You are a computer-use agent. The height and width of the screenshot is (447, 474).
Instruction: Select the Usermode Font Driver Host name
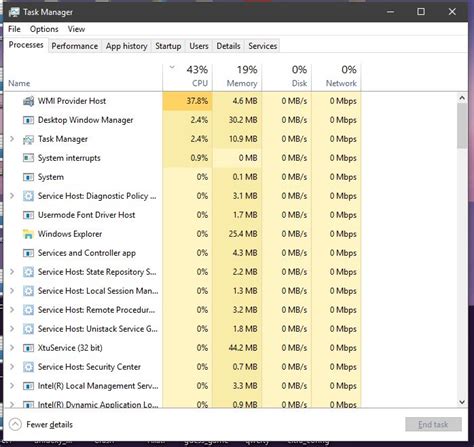click(86, 215)
